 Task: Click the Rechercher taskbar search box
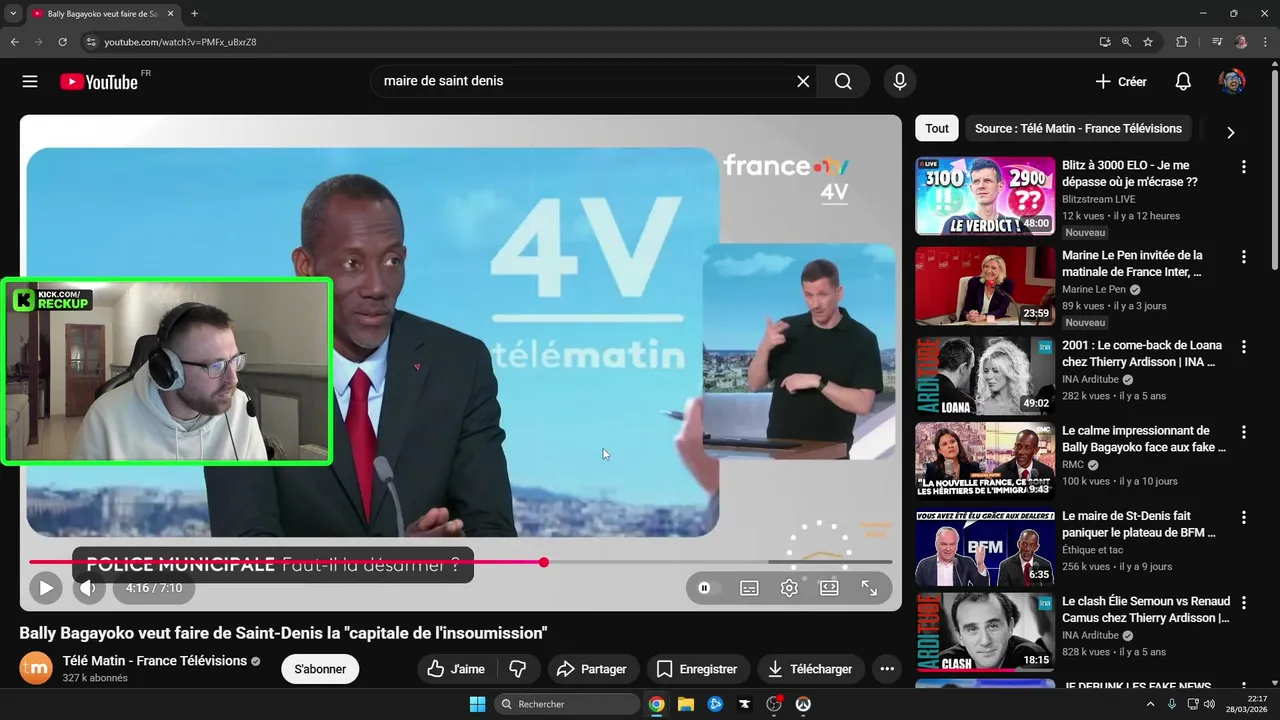coord(567,704)
